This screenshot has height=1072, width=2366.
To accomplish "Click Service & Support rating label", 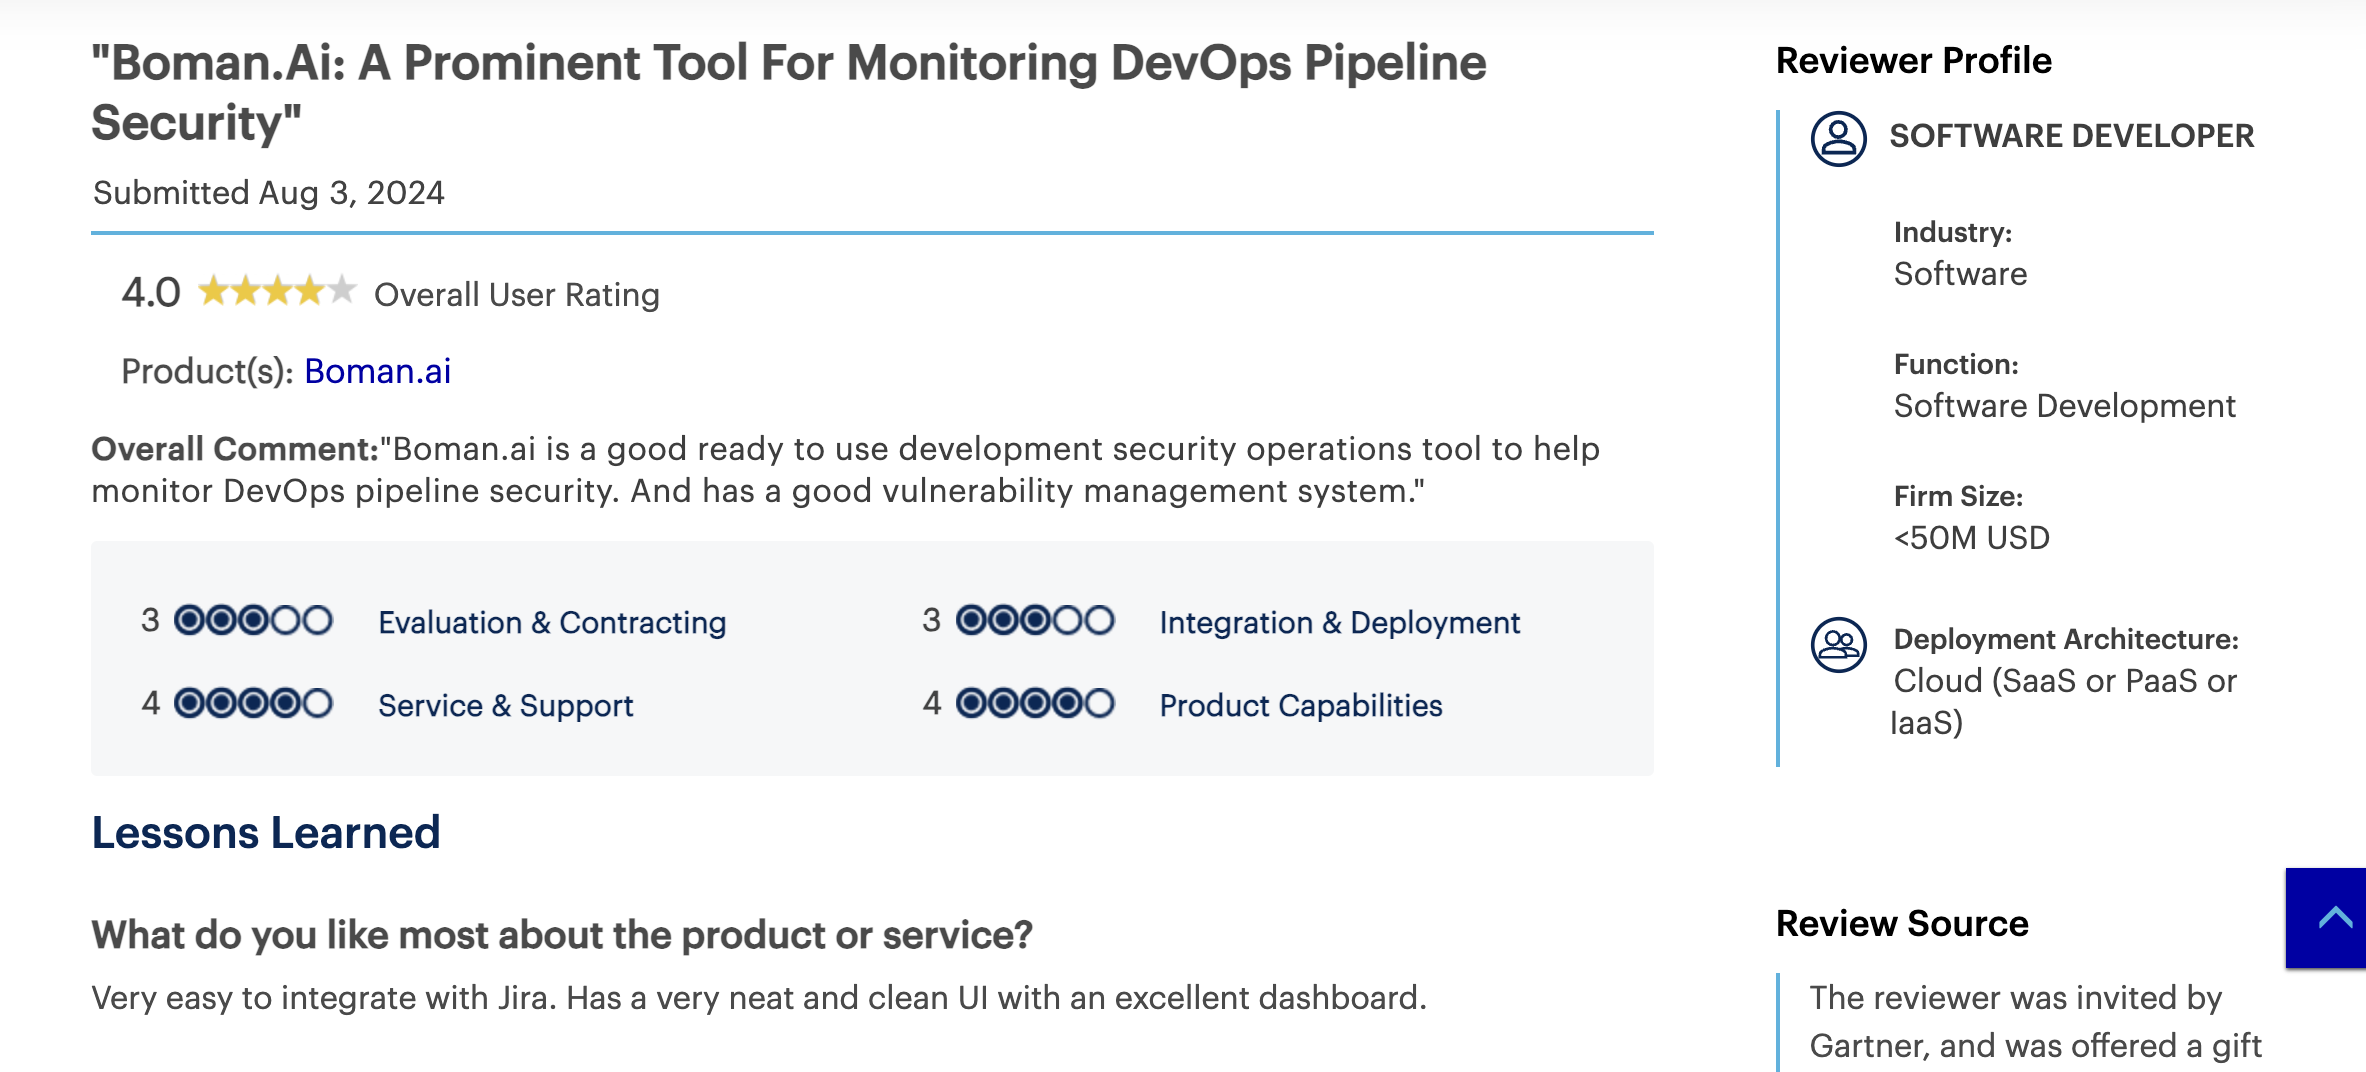I will pos(505,705).
